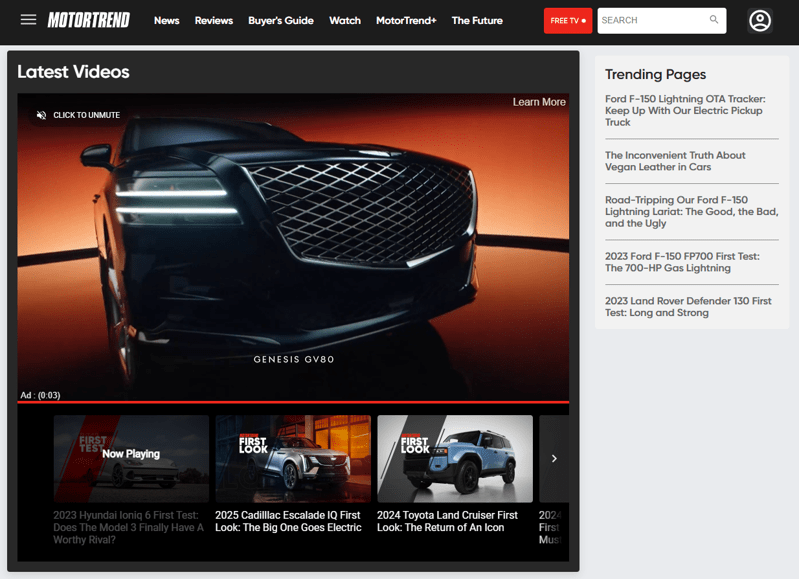Open the hamburger navigation menu
799x579 pixels.
29,20
